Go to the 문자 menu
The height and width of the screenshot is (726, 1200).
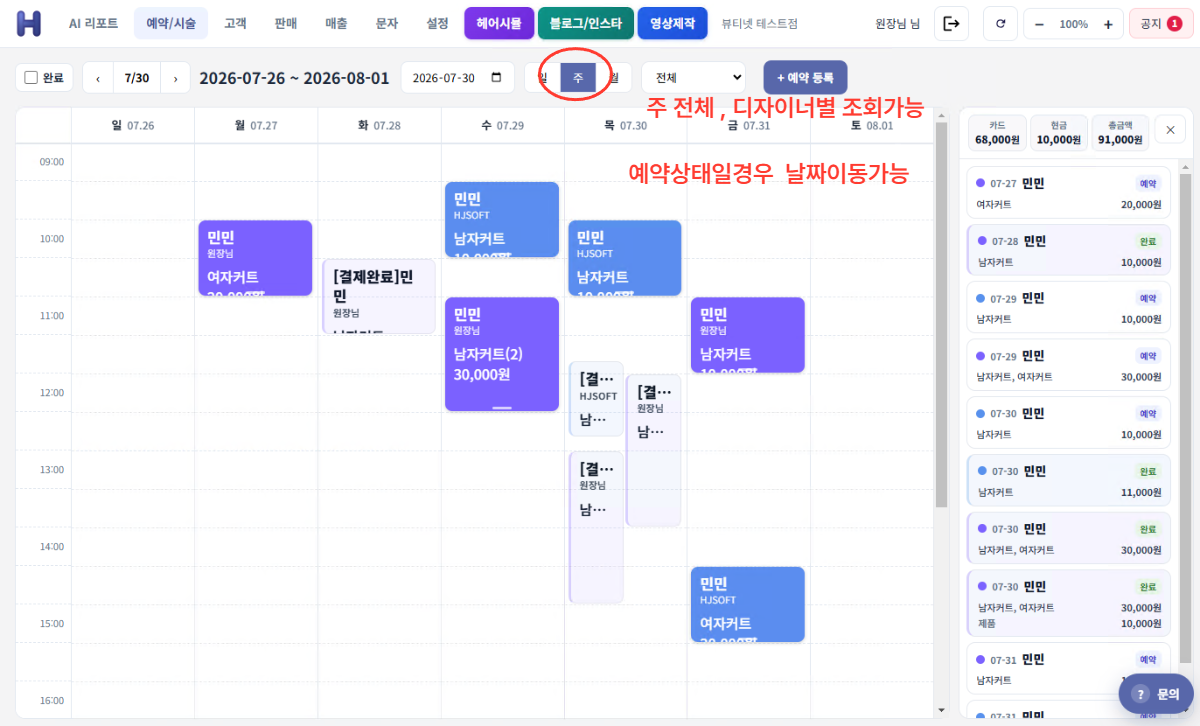pyautogui.click(x=387, y=22)
